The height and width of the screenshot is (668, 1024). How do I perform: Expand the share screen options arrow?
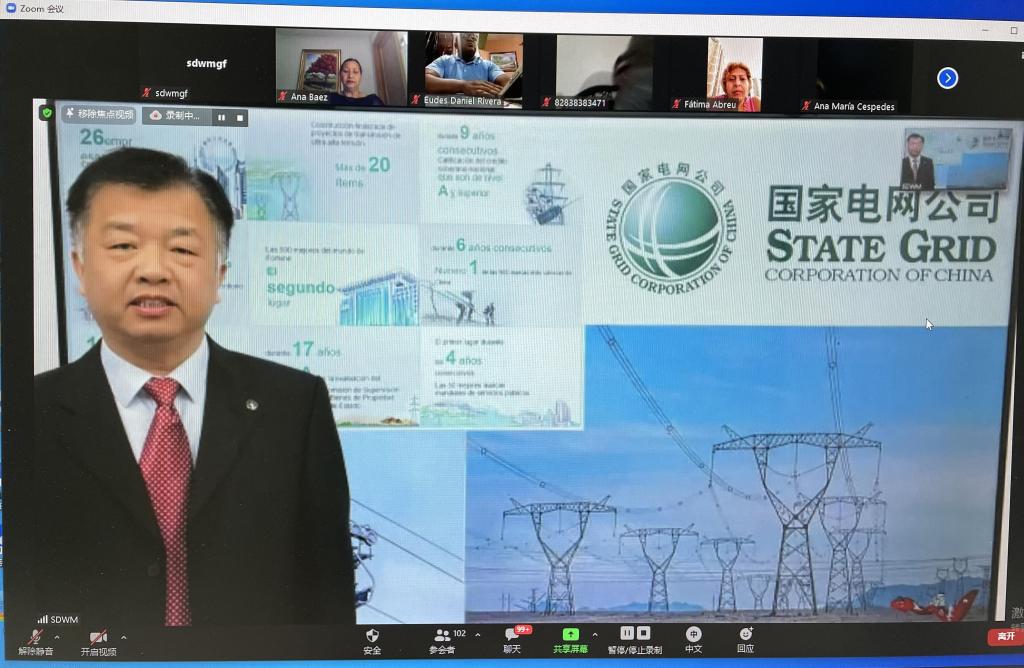pos(595,634)
